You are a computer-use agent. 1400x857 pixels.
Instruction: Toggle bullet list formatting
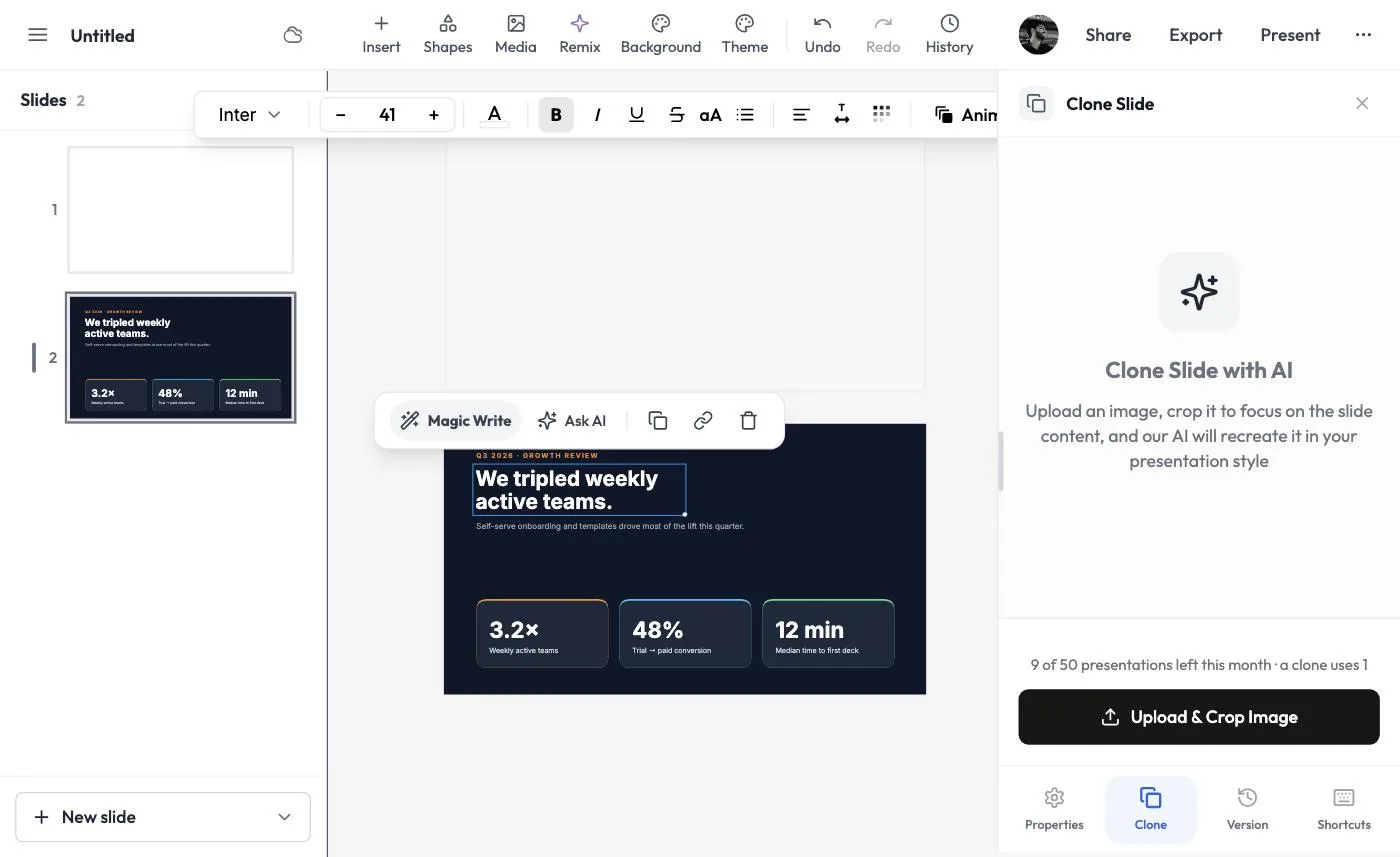pyautogui.click(x=745, y=115)
